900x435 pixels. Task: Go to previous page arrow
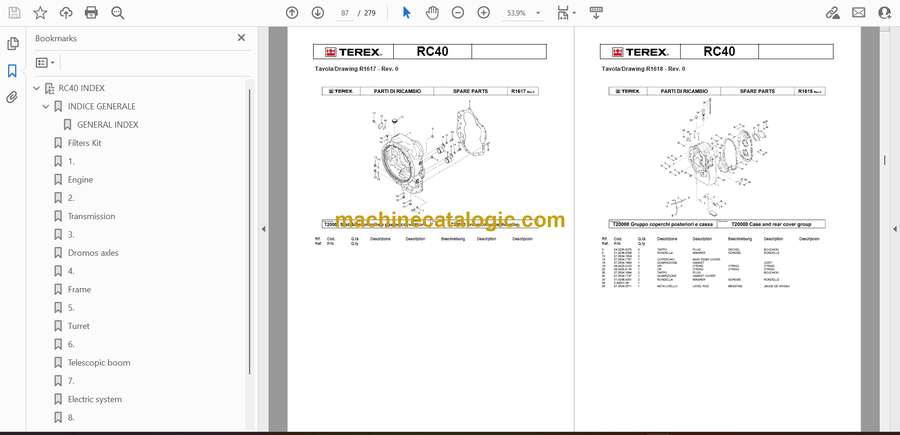point(292,13)
